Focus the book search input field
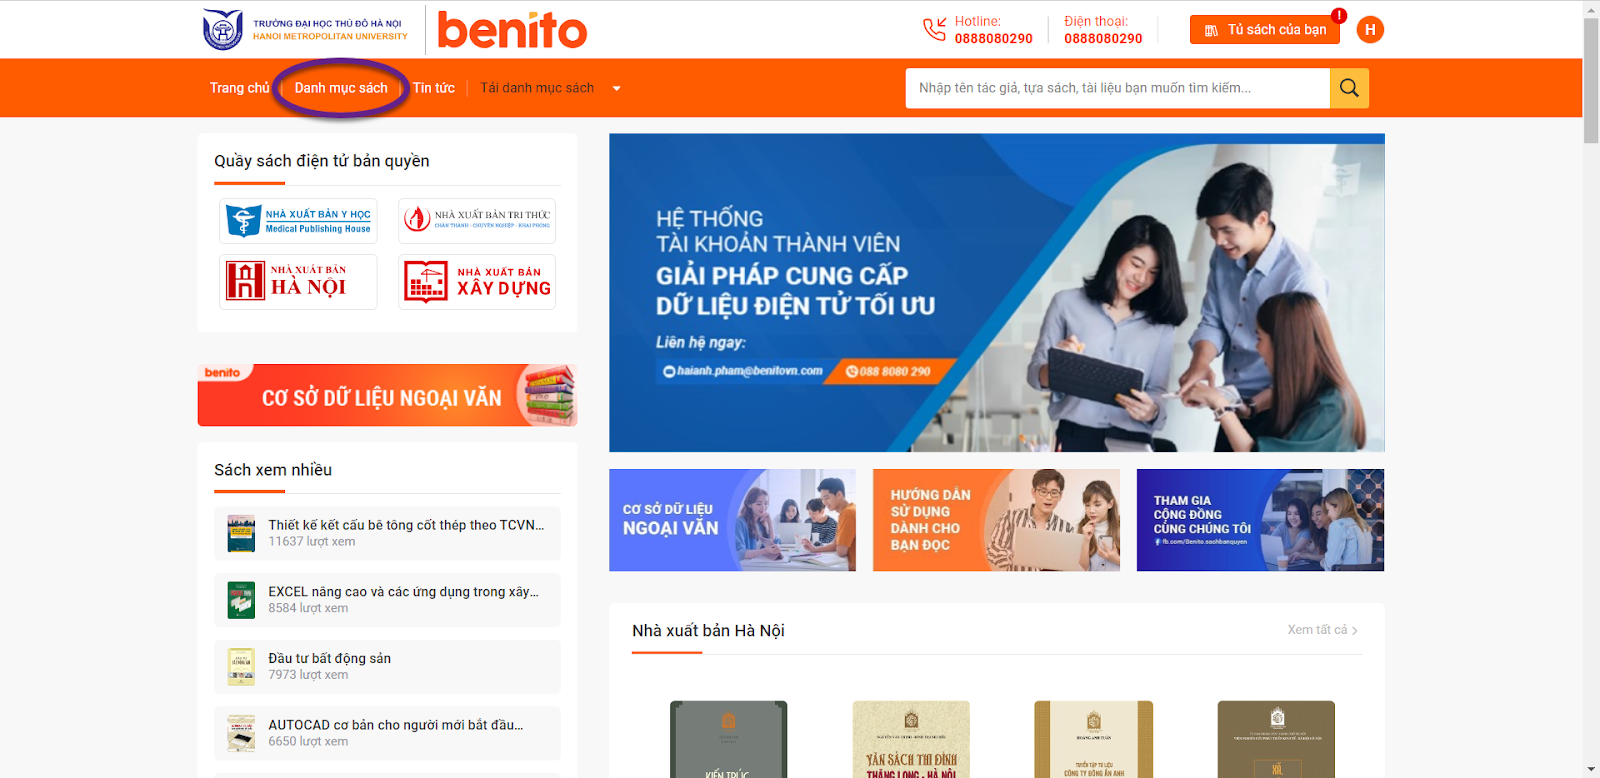This screenshot has width=1600, height=778. pos(1117,88)
